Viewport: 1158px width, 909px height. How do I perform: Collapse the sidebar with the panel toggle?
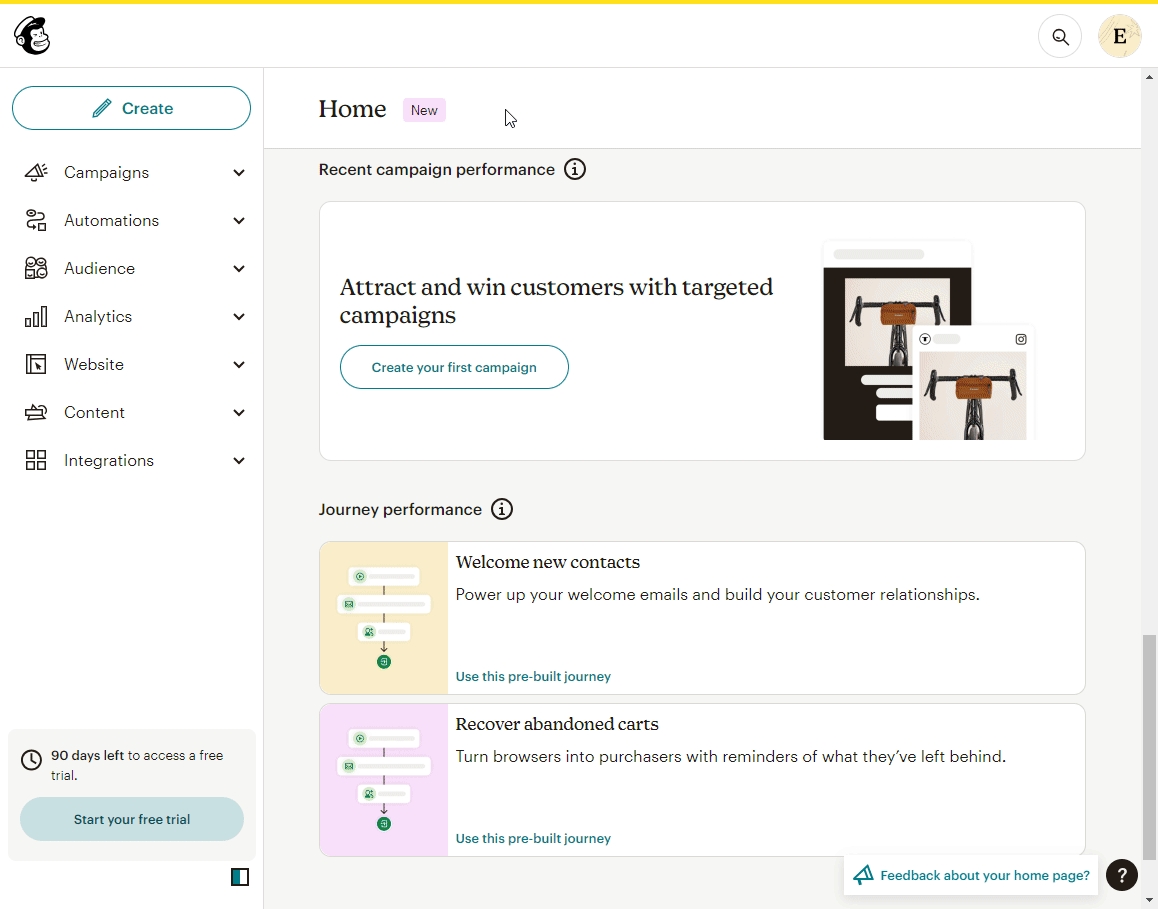pyautogui.click(x=240, y=877)
